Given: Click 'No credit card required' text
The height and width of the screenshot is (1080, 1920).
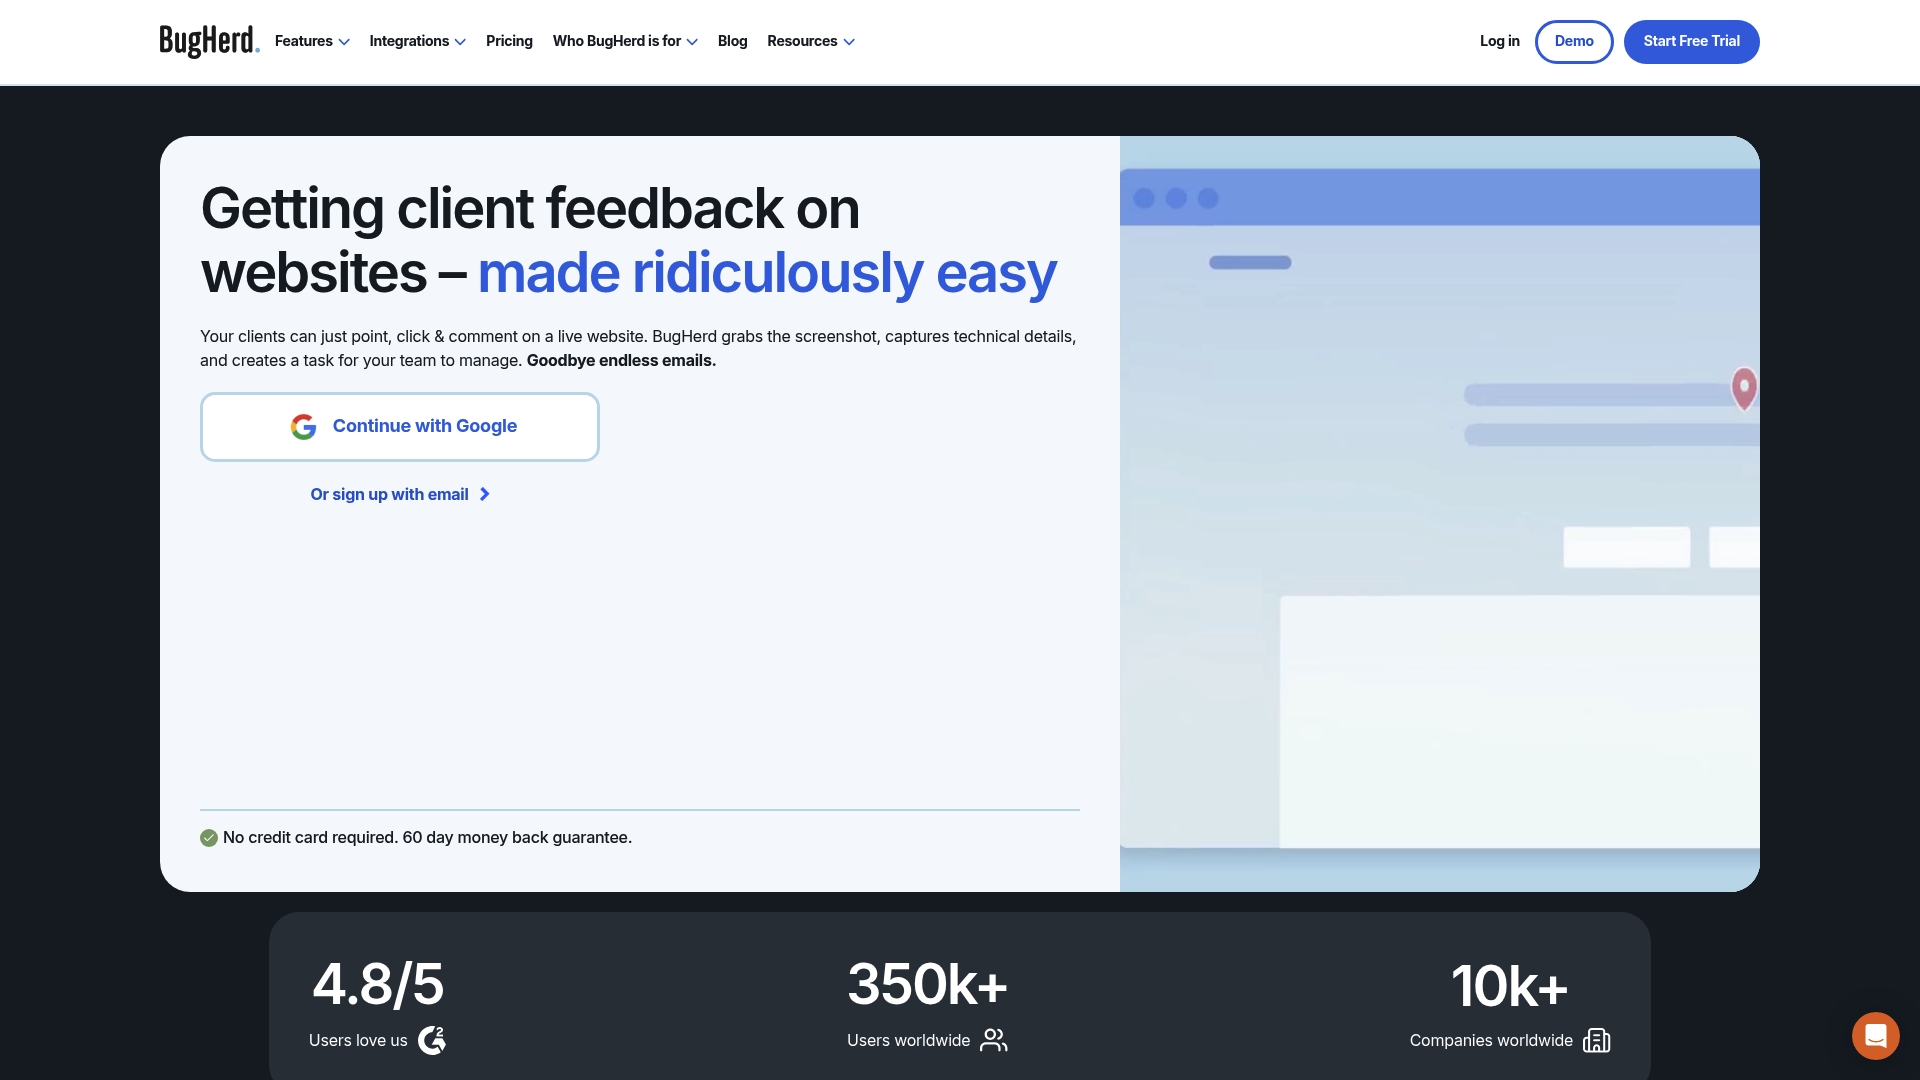Looking at the screenshot, I should click(x=310, y=838).
